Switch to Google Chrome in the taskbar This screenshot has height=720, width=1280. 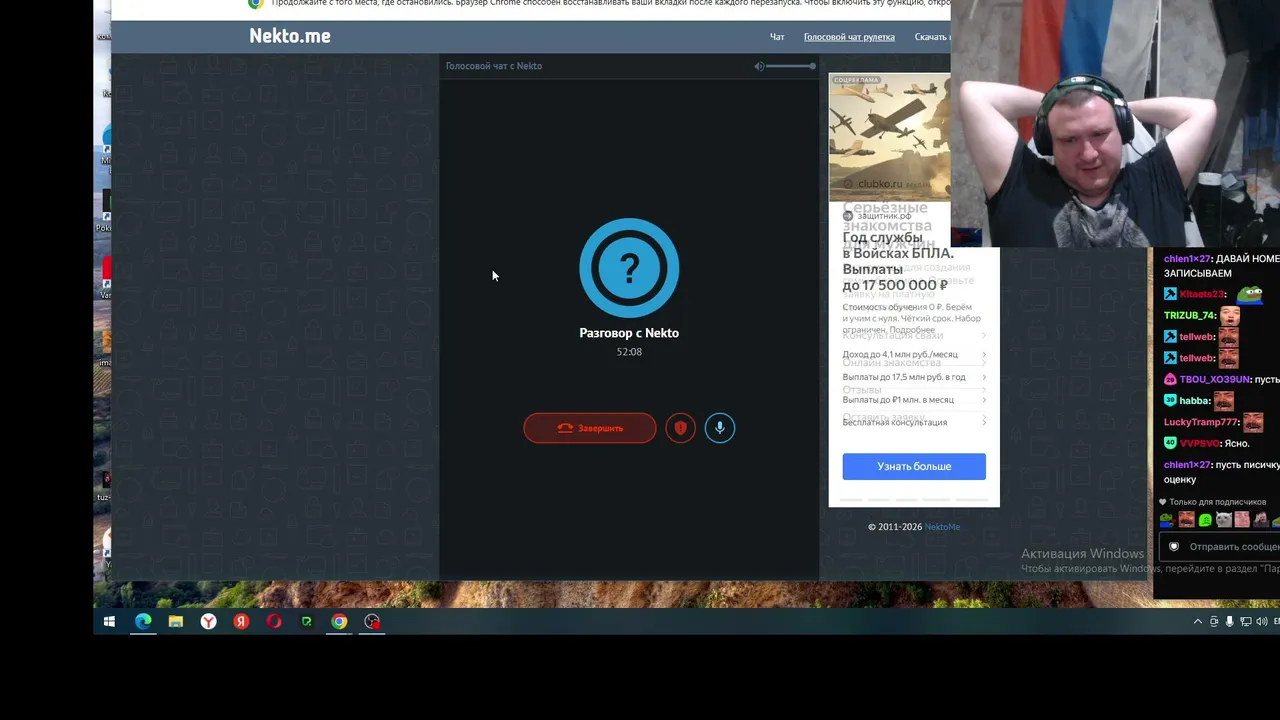click(339, 622)
